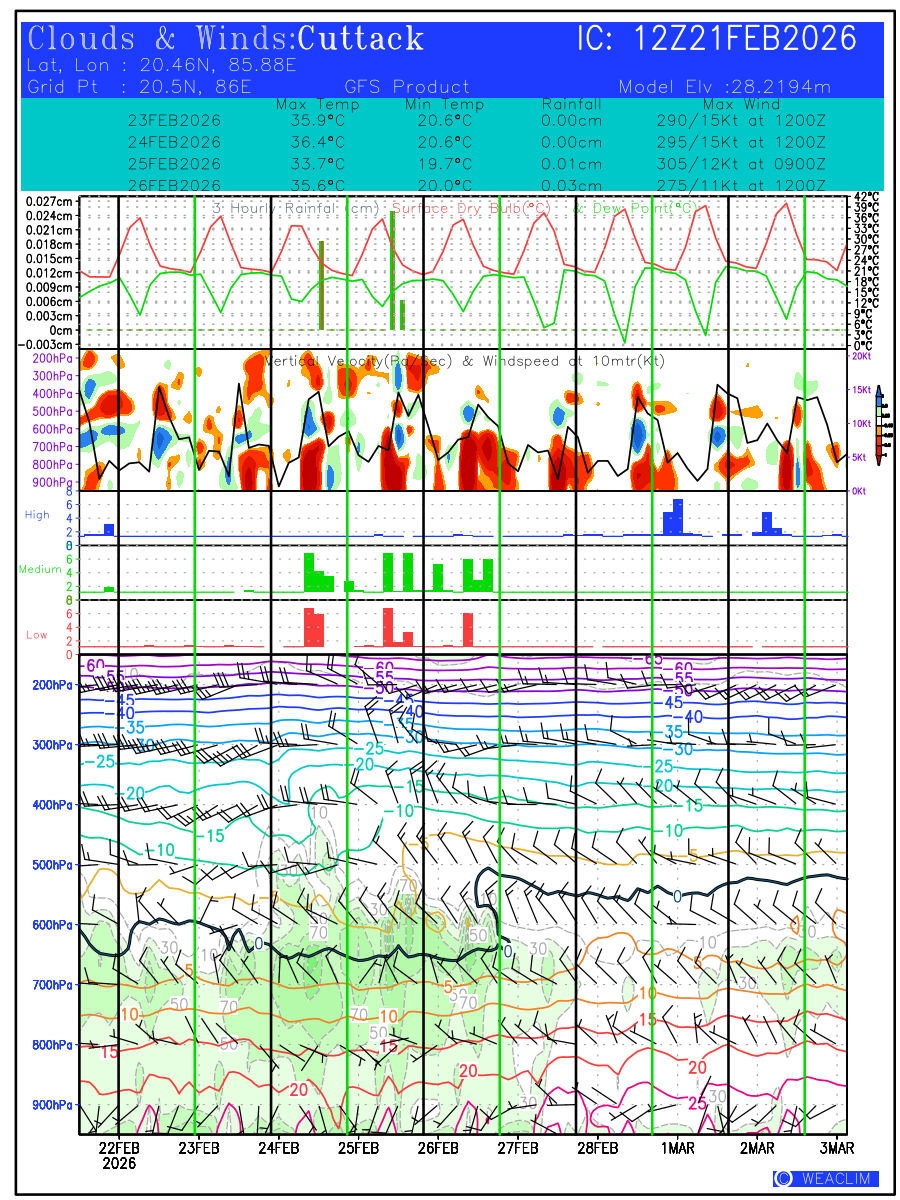Image resolution: width=900 pixels, height=1200 pixels.
Task: Click the 20Kt windspeed axis label
Action: pos(860,355)
